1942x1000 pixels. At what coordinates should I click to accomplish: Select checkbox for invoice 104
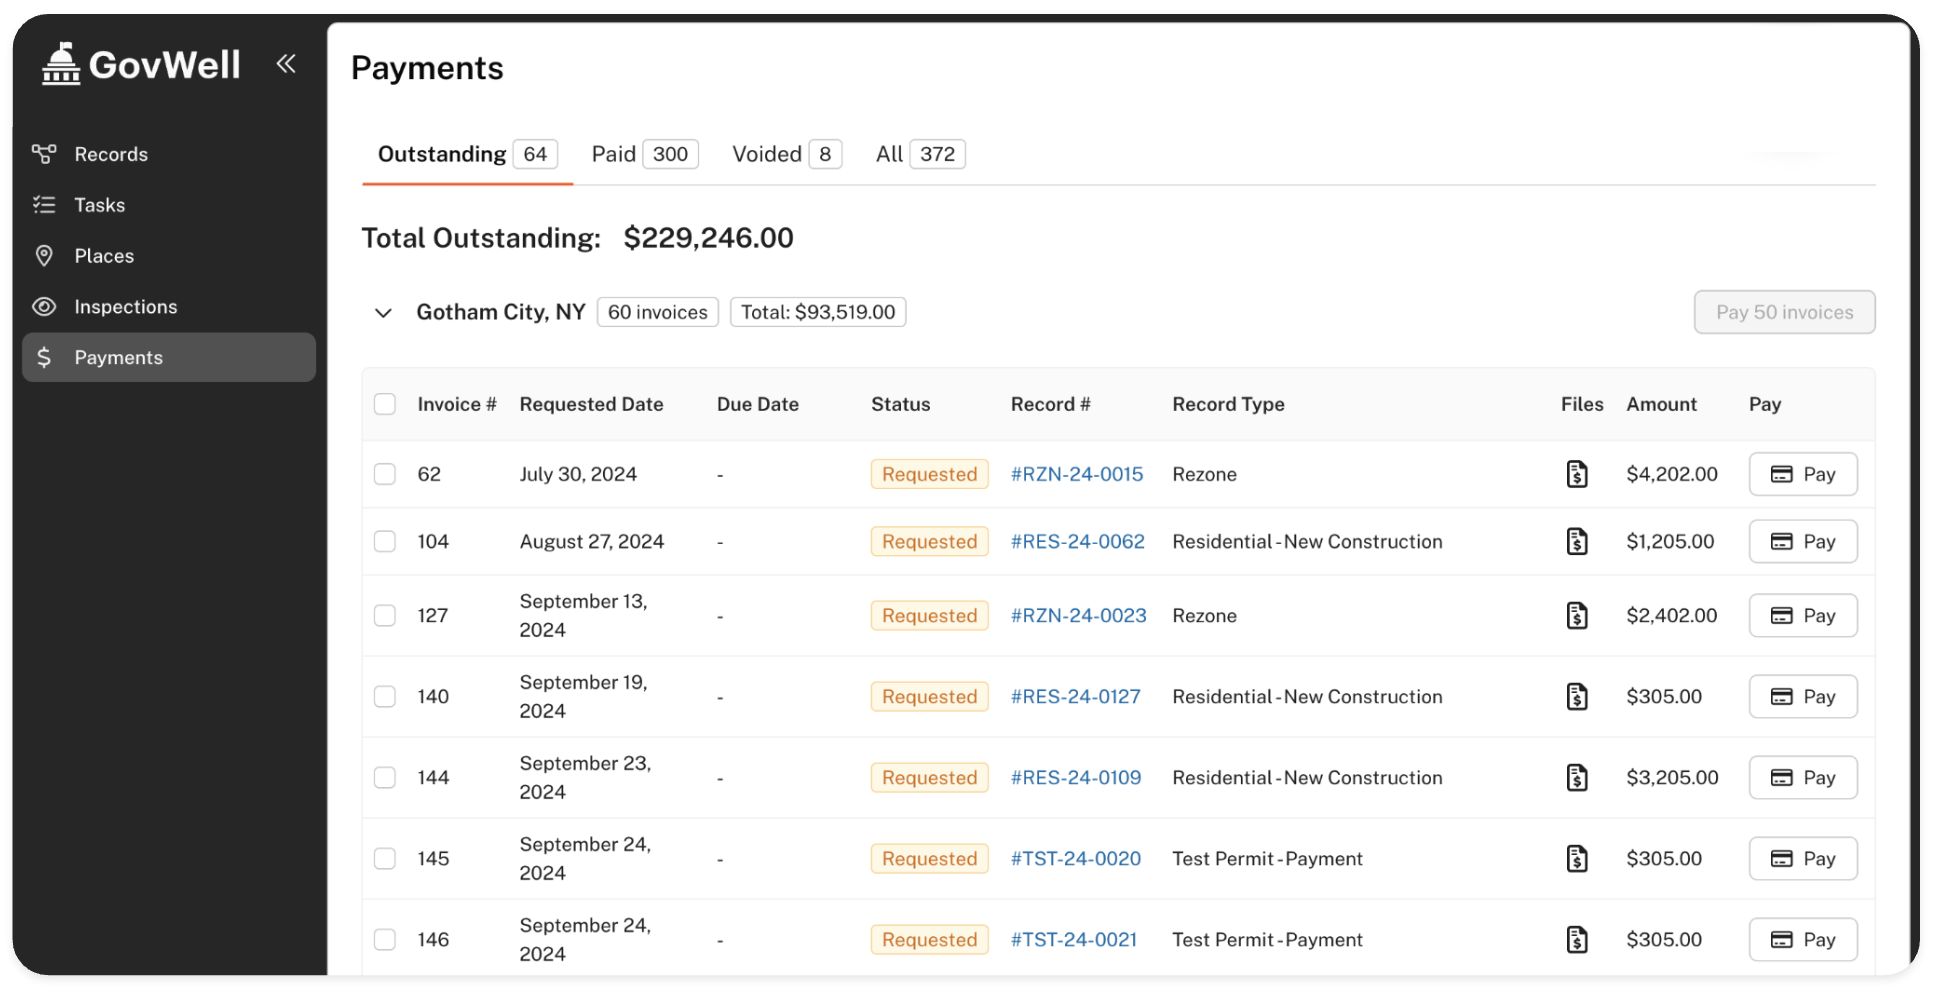point(385,542)
